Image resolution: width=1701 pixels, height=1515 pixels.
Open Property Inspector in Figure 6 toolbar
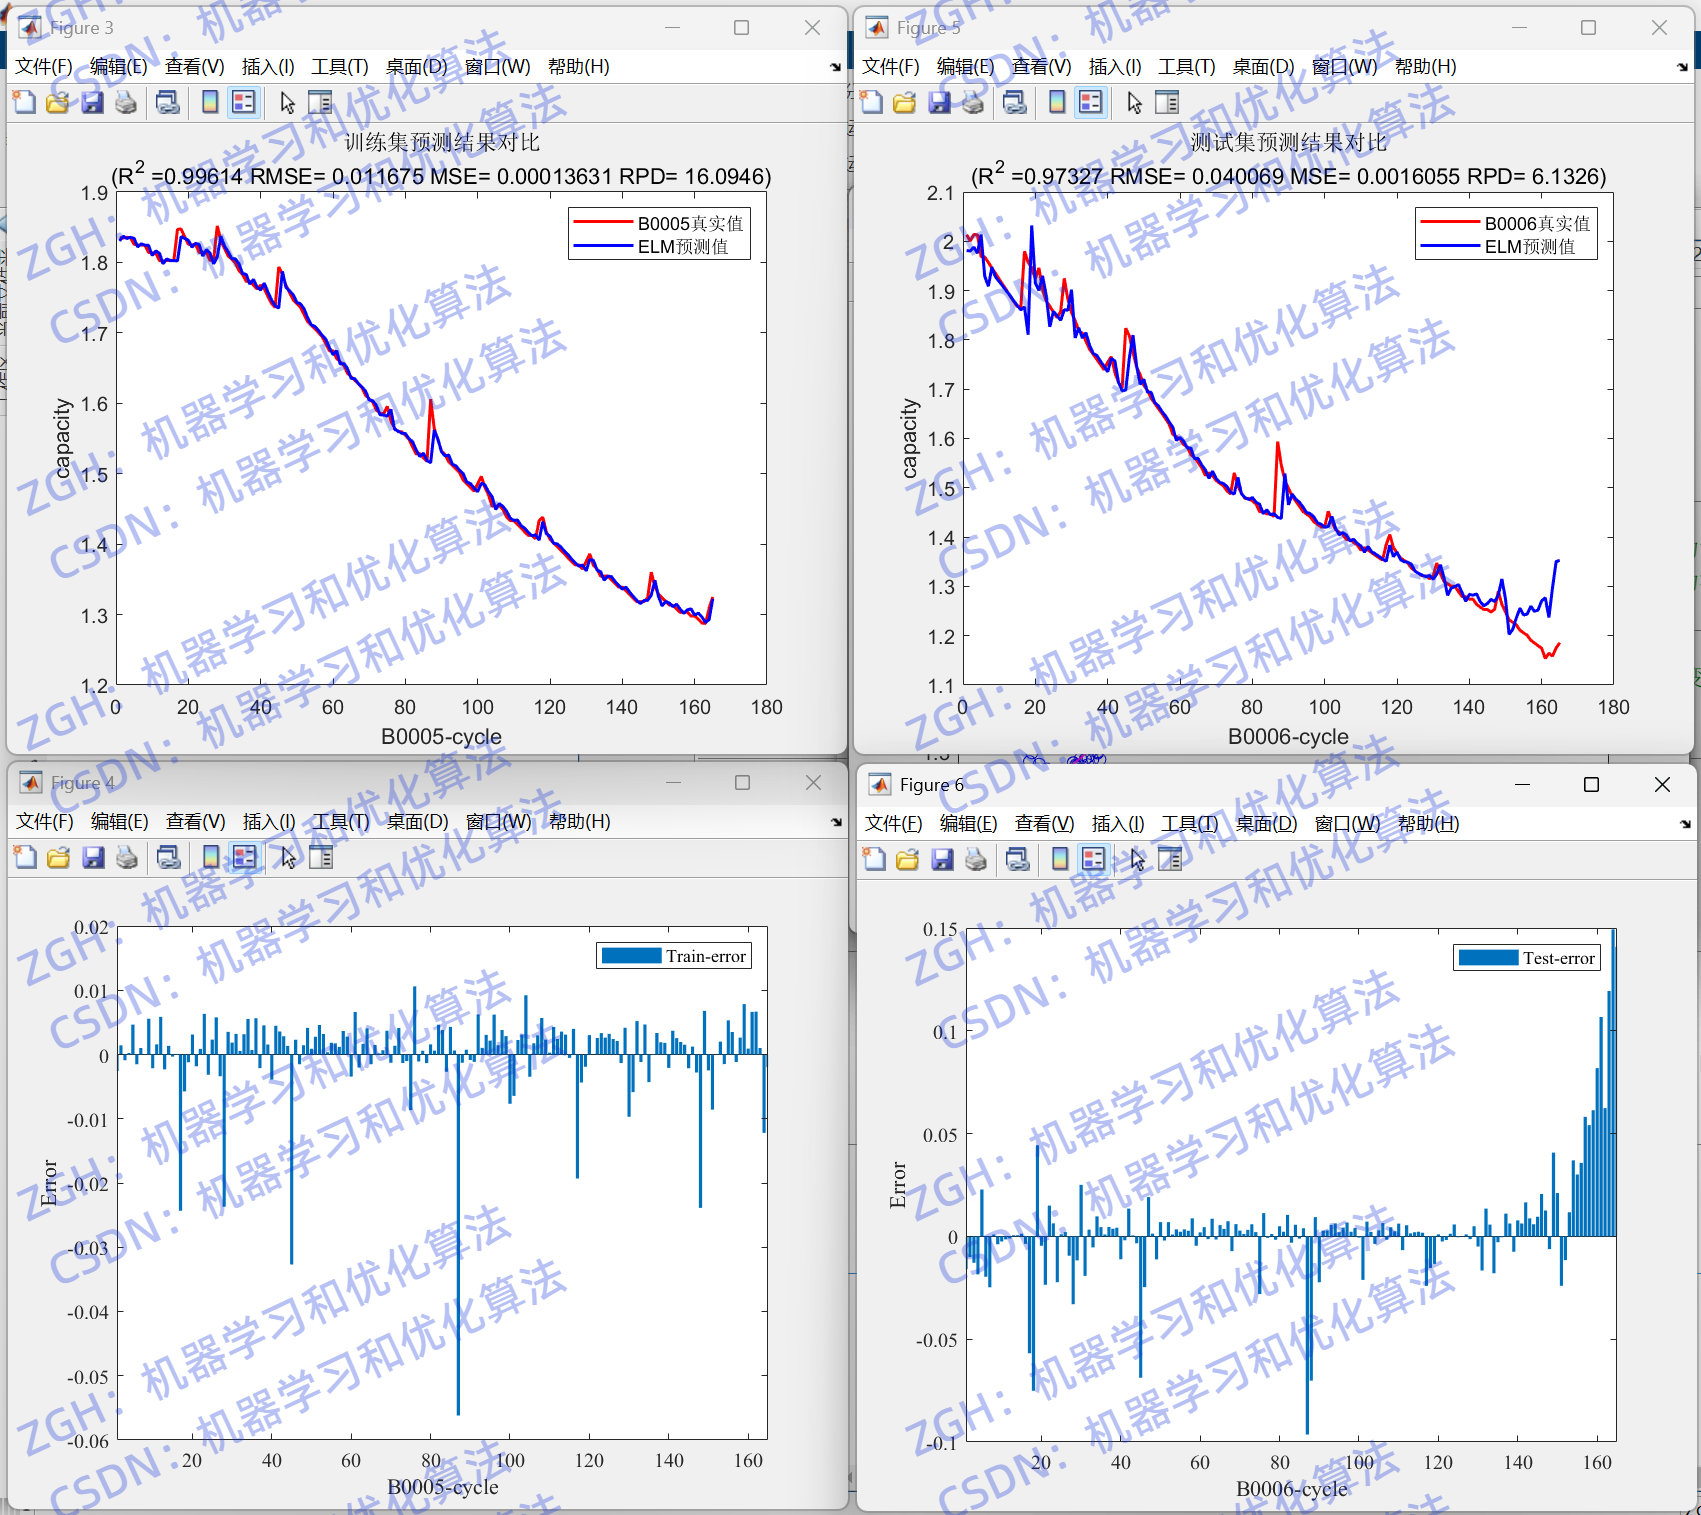(1170, 859)
